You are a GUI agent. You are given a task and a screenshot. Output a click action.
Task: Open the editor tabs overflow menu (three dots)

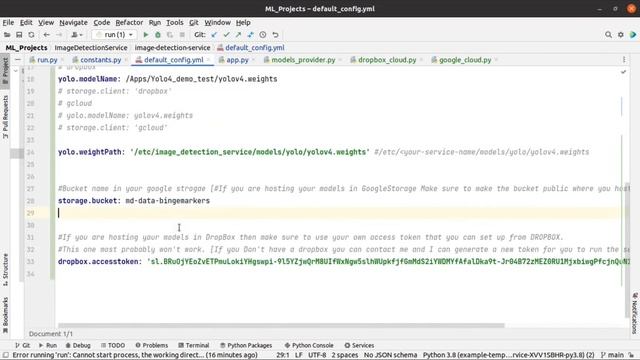[624, 60]
